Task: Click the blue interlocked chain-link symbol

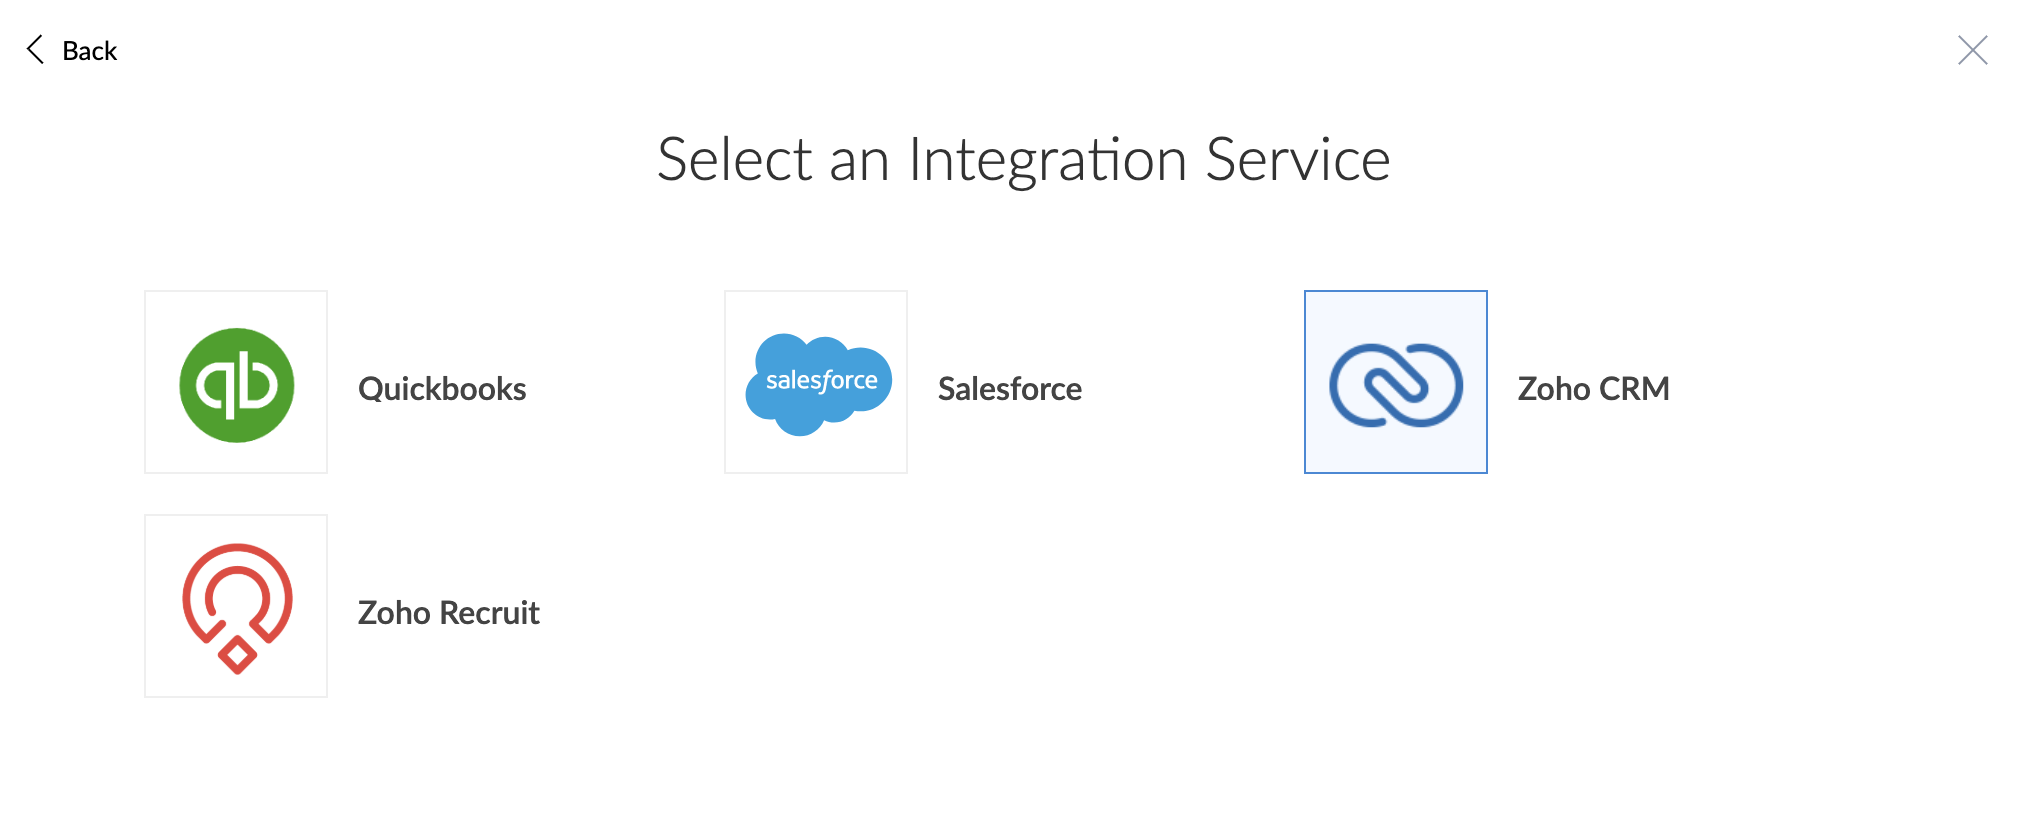Action: pos(1396,385)
